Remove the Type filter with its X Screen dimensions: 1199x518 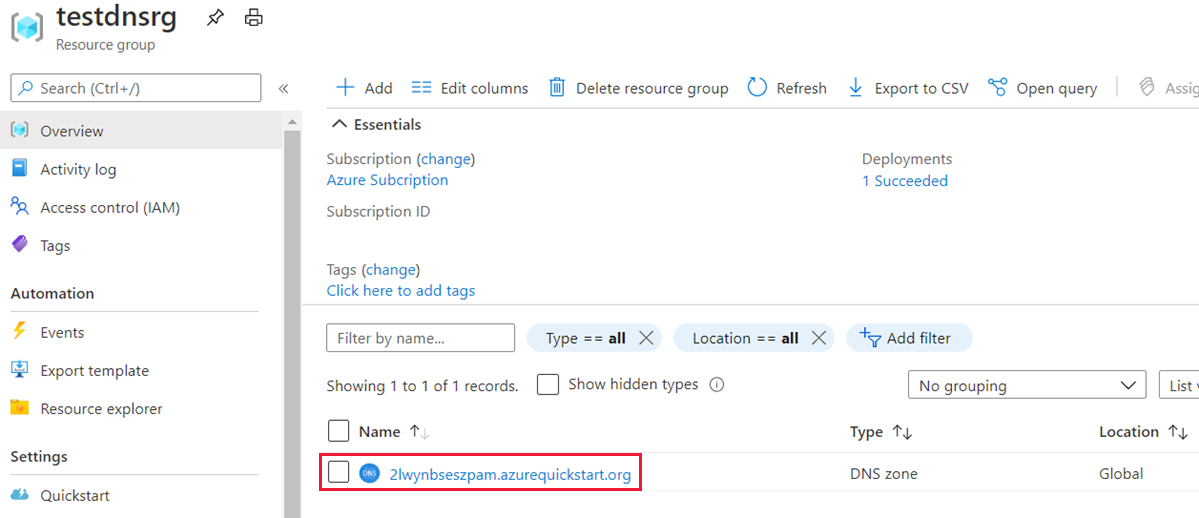point(646,338)
